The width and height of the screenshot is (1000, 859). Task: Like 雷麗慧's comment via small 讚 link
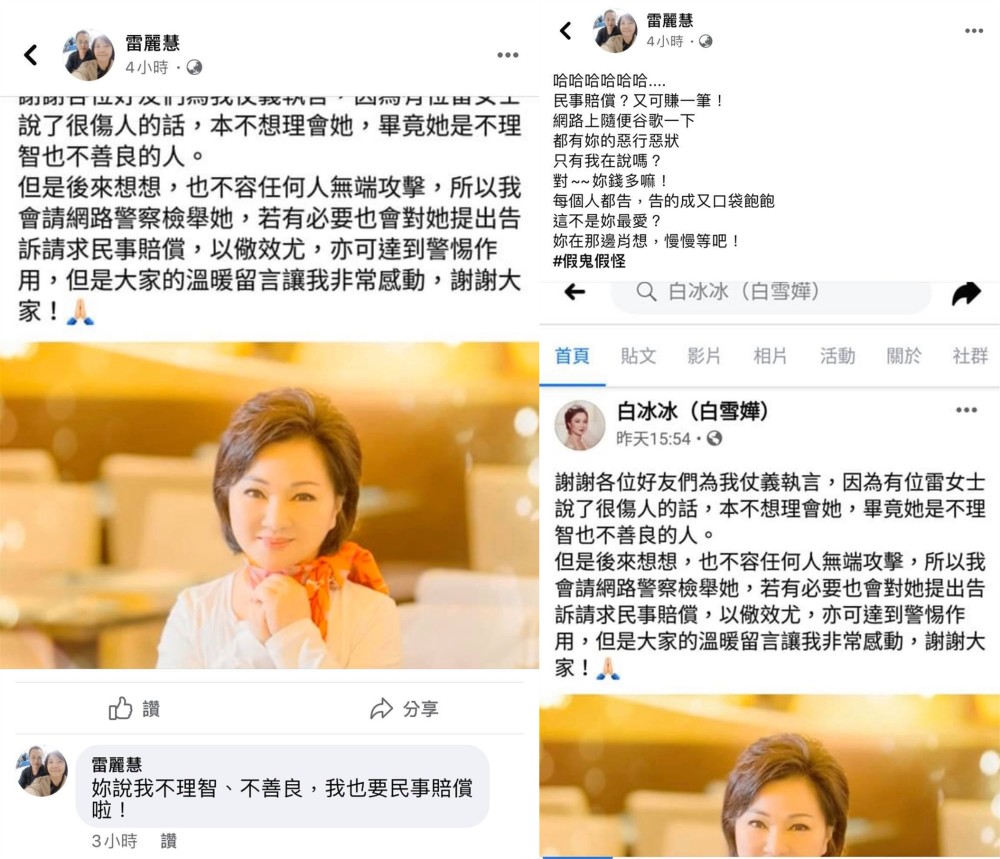pos(168,841)
